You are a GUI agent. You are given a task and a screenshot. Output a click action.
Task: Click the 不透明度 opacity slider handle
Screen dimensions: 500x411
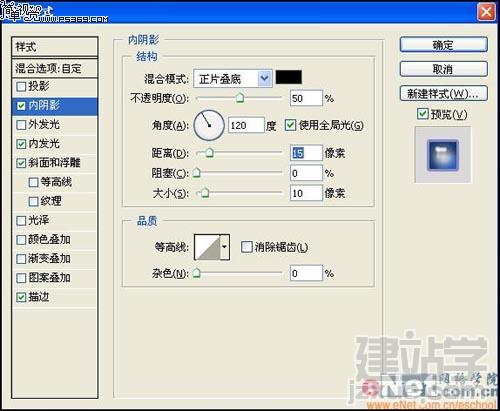tap(240, 98)
